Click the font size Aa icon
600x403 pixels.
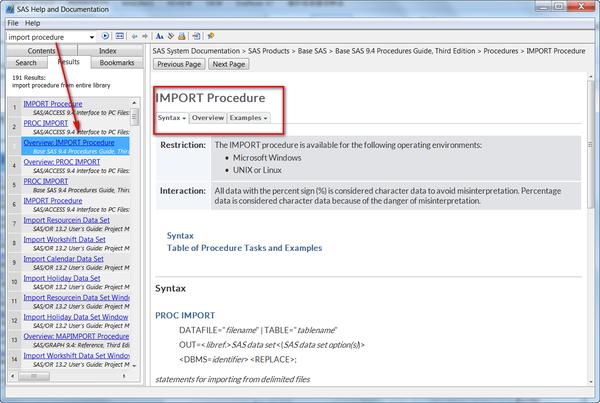(160, 36)
